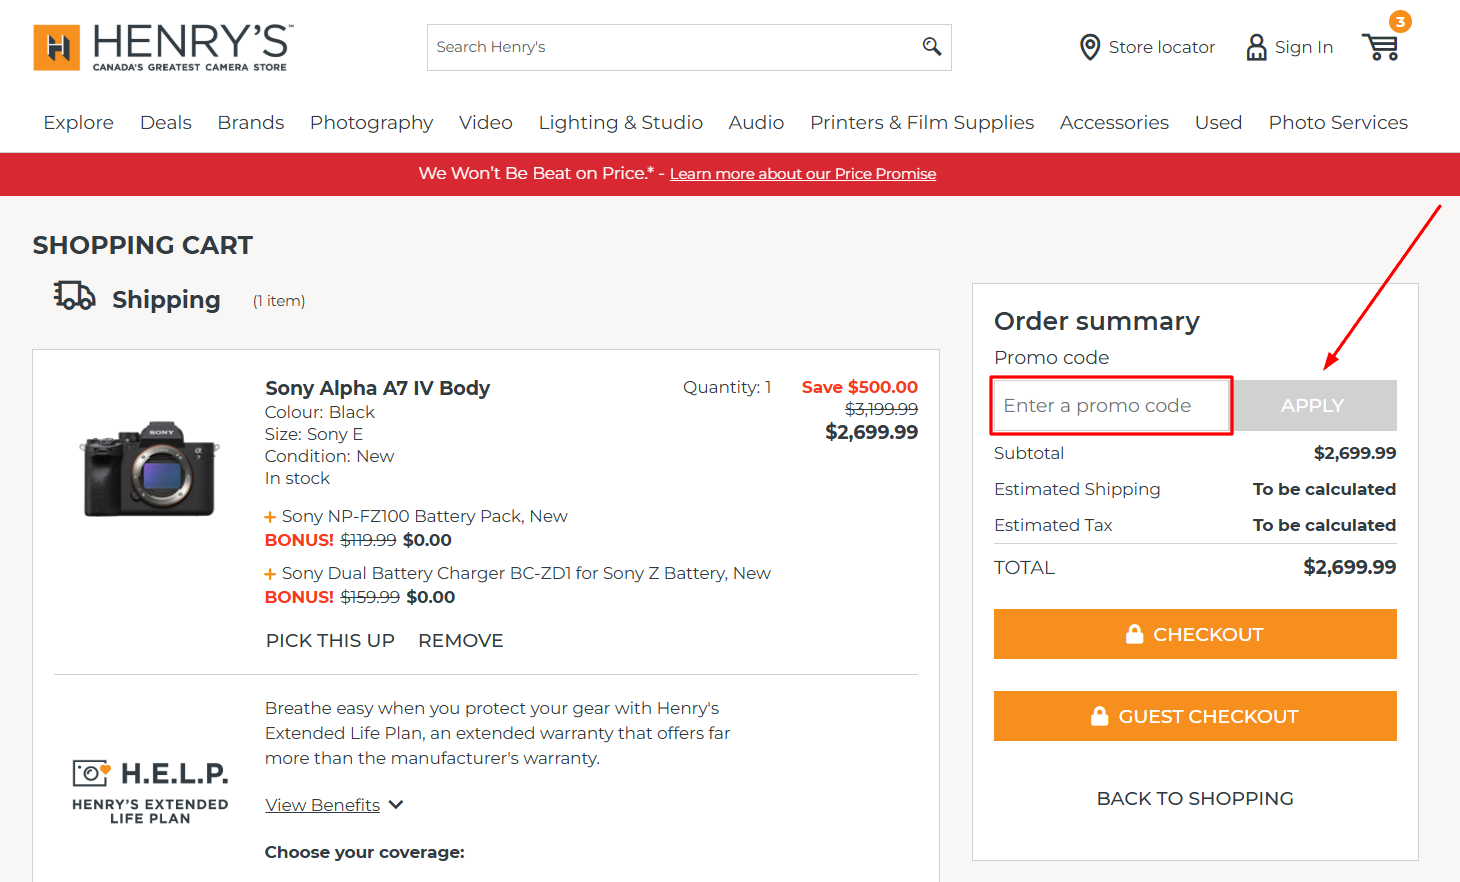Open the Sony Alpha A7 IV camera thumbnail

click(150, 468)
